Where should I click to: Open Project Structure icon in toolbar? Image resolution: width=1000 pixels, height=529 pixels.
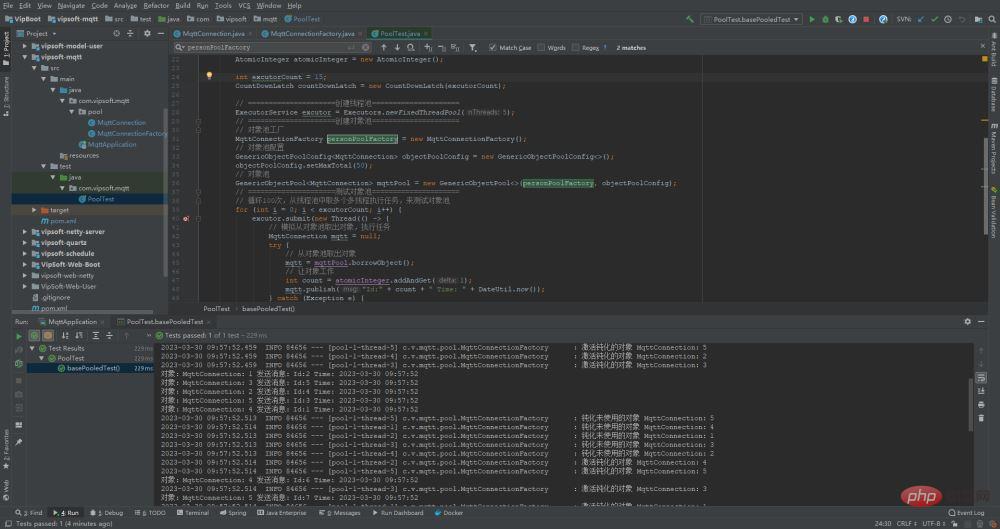pos(978,19)
